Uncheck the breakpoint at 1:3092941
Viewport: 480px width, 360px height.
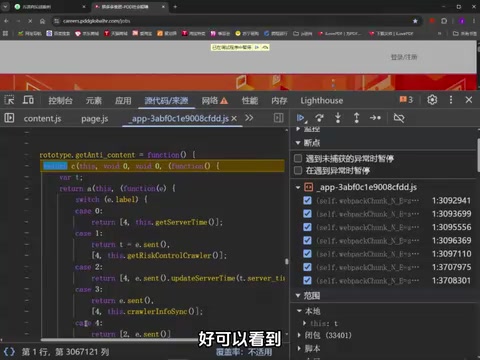pos(307,200)
